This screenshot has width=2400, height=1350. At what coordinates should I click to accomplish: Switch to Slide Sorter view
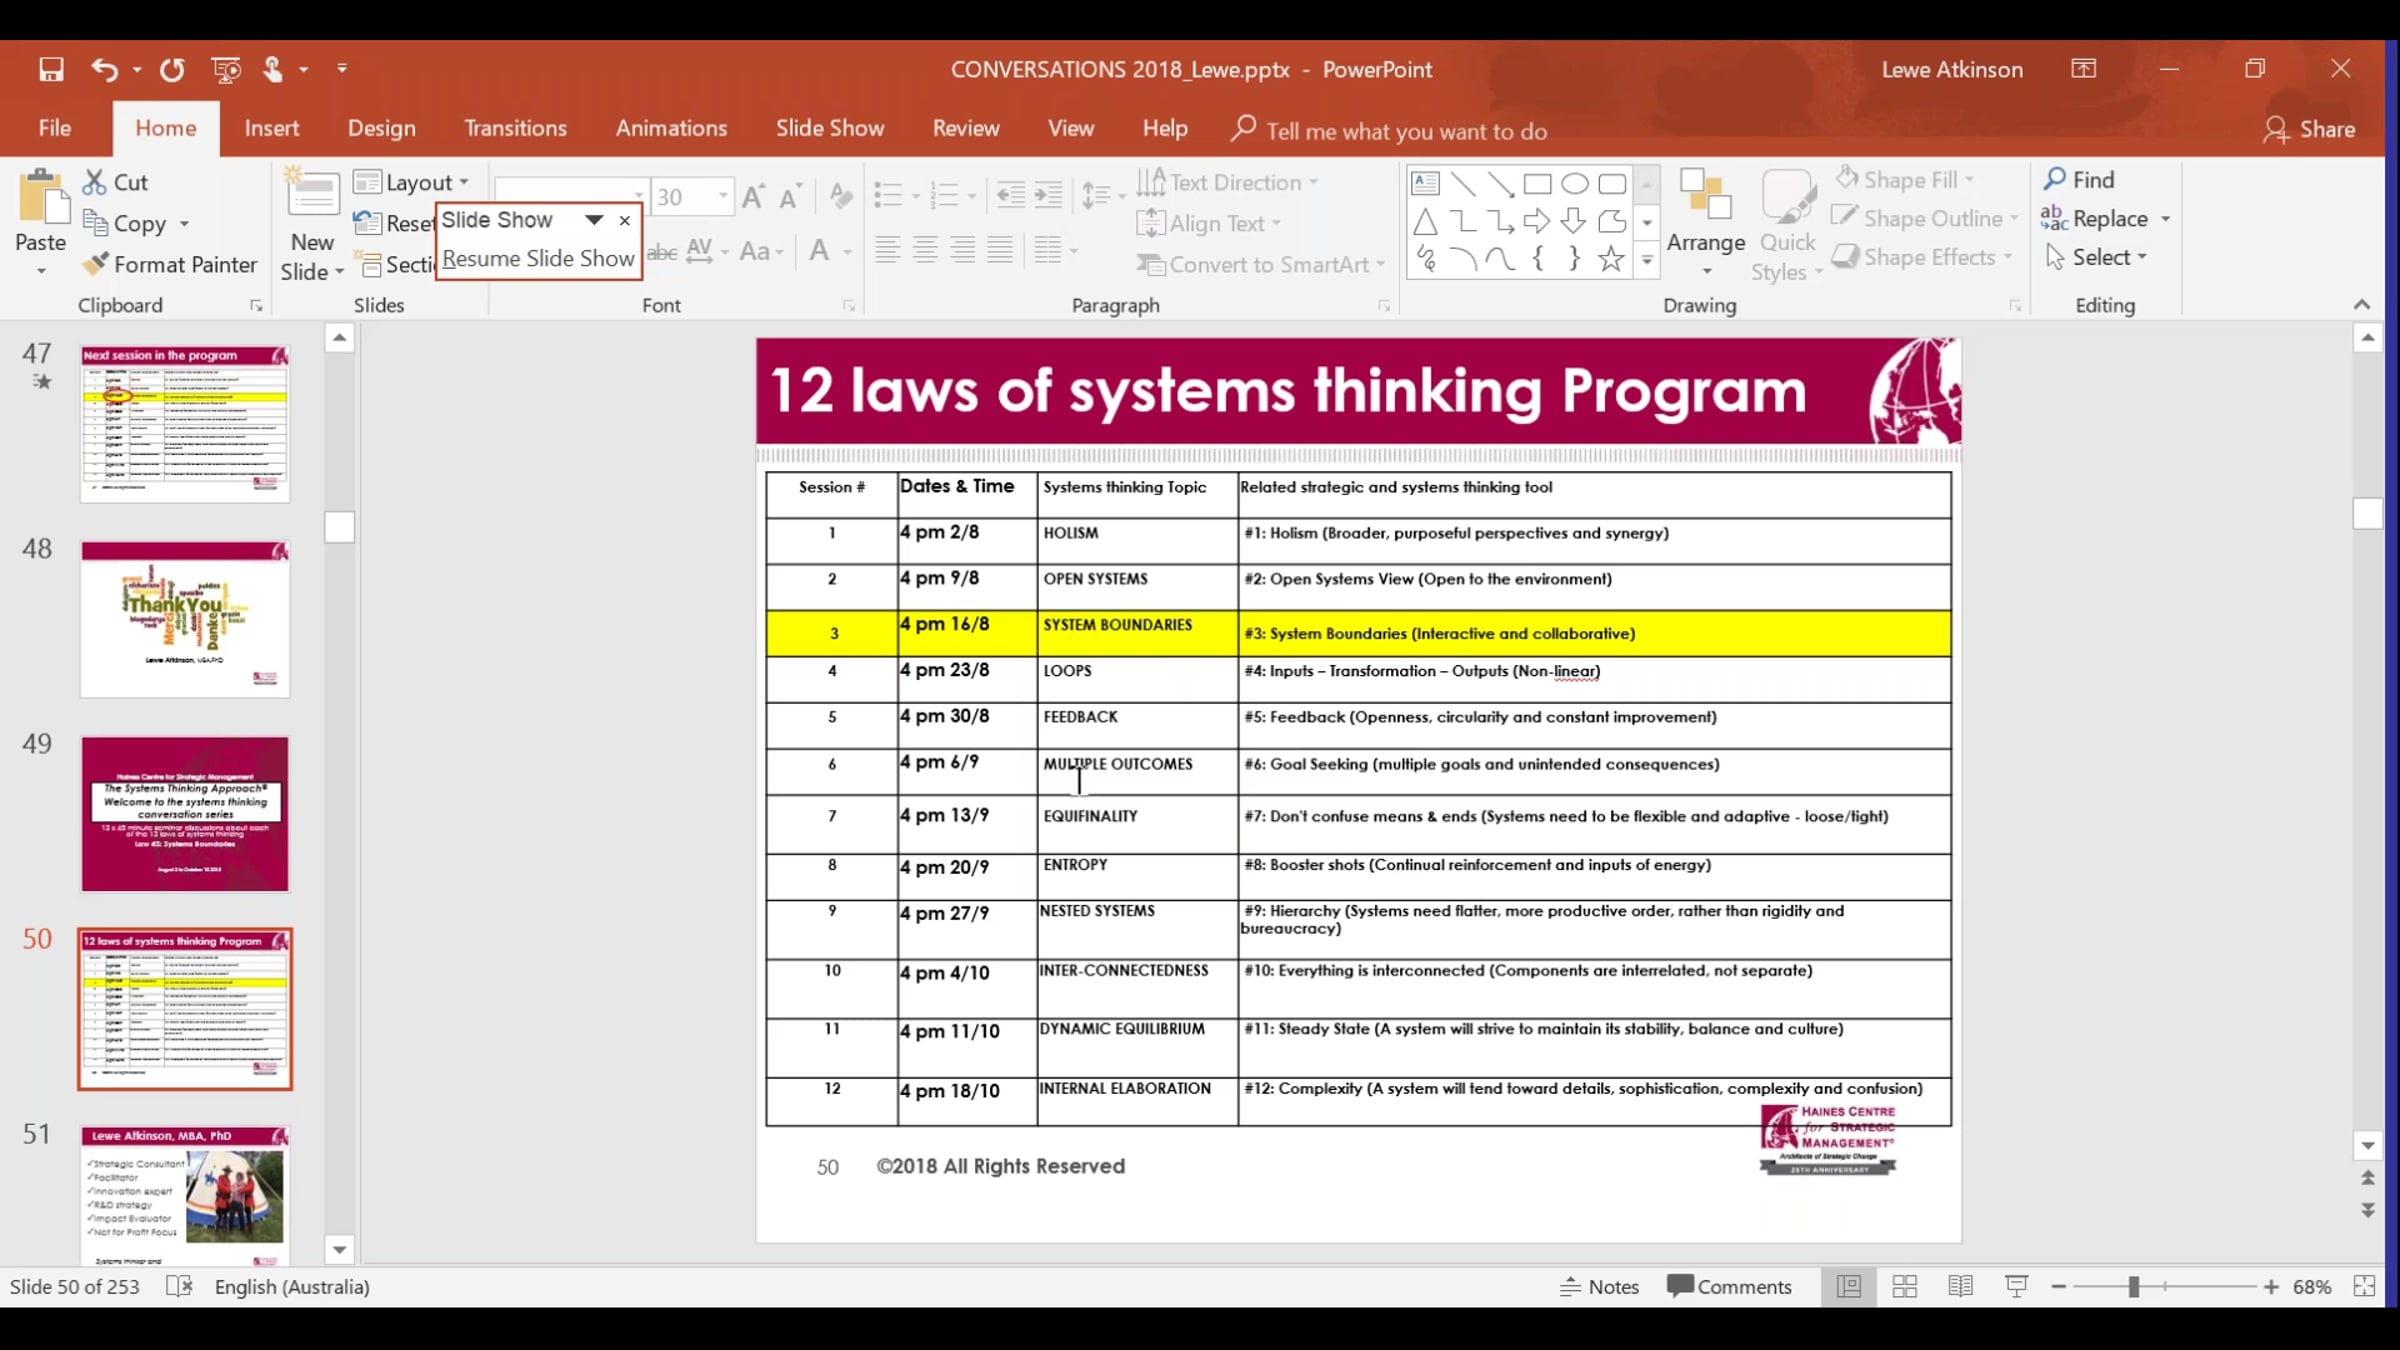(x=1905, y=1286)
